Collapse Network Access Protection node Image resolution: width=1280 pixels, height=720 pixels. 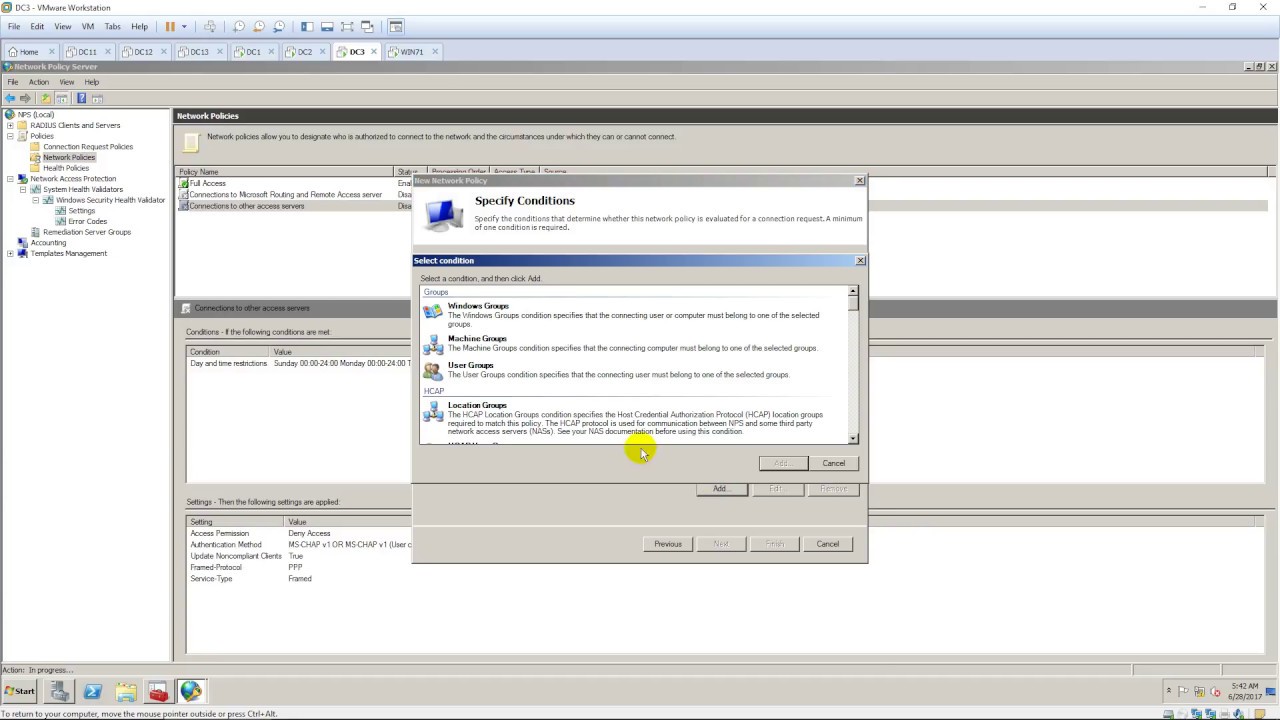click(10, 179)
